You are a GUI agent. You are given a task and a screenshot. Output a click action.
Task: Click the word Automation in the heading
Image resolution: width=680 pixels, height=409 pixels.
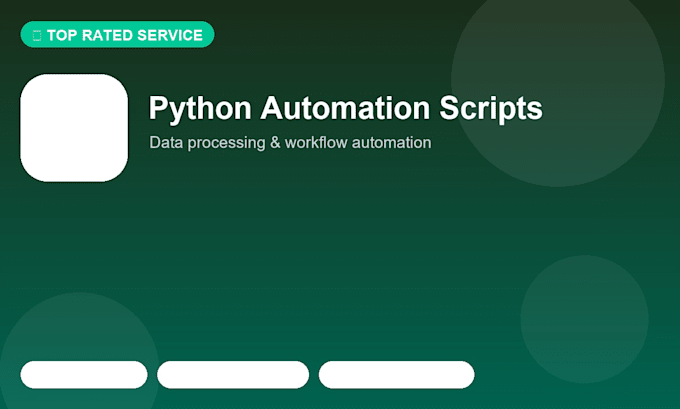tap(345, 108)
